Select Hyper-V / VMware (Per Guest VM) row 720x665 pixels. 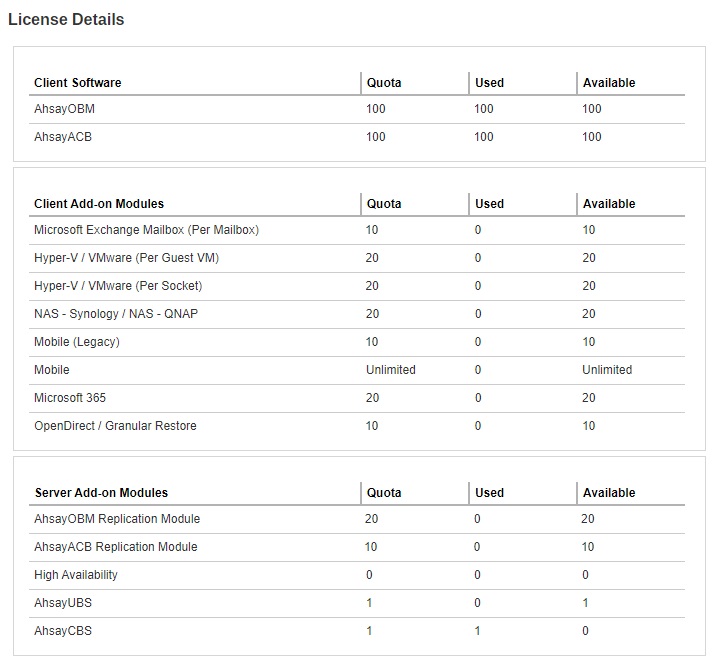click(x=126, y=258)
